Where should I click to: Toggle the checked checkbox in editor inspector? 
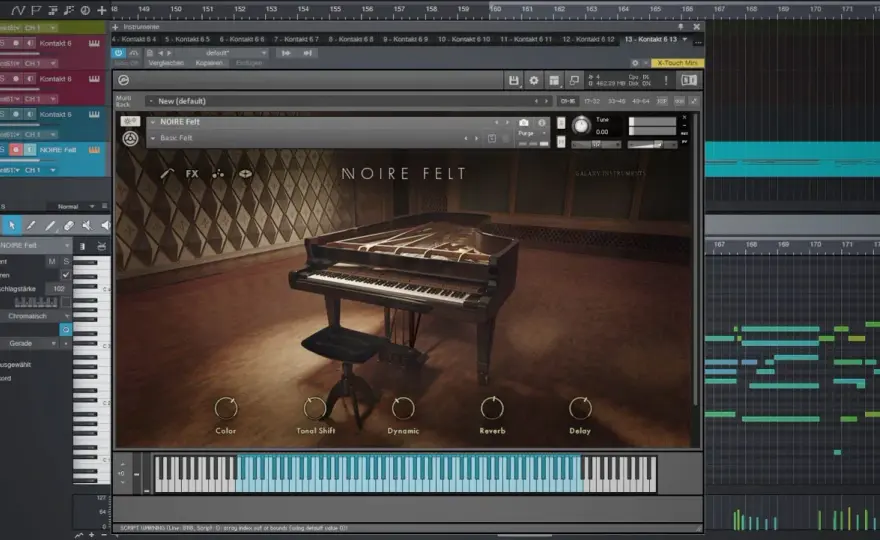(x=66, y=275)
